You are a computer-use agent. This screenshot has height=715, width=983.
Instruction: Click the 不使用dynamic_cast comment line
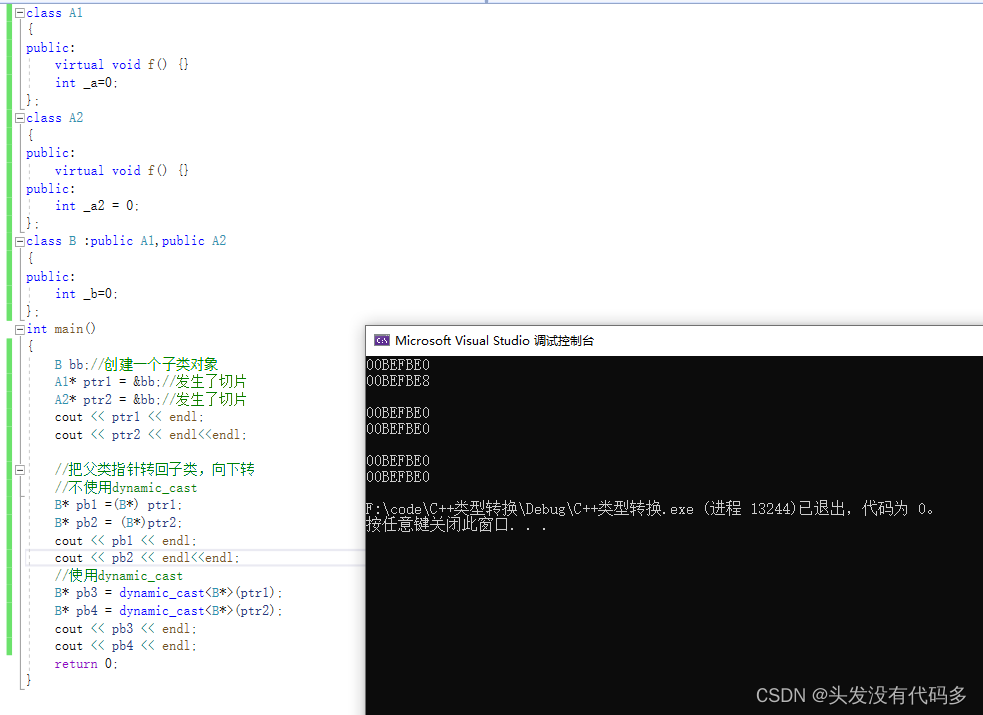(x=125, y=487)
